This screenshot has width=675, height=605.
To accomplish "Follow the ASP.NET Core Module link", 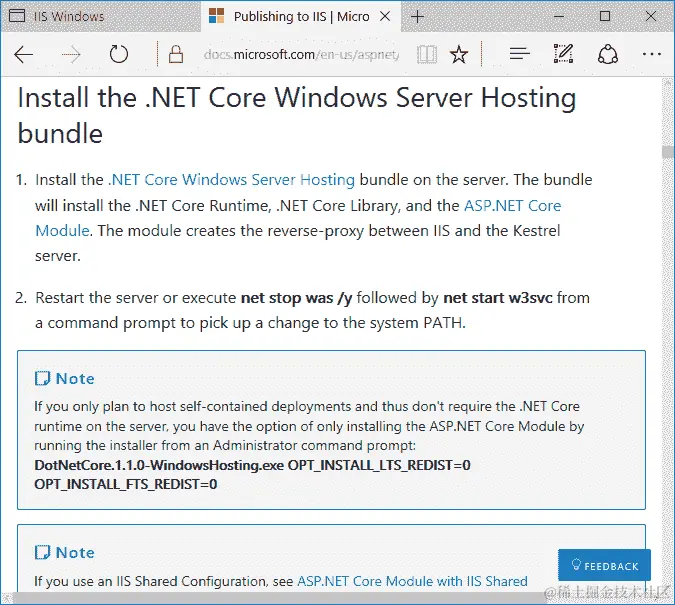I will (298, 218).
